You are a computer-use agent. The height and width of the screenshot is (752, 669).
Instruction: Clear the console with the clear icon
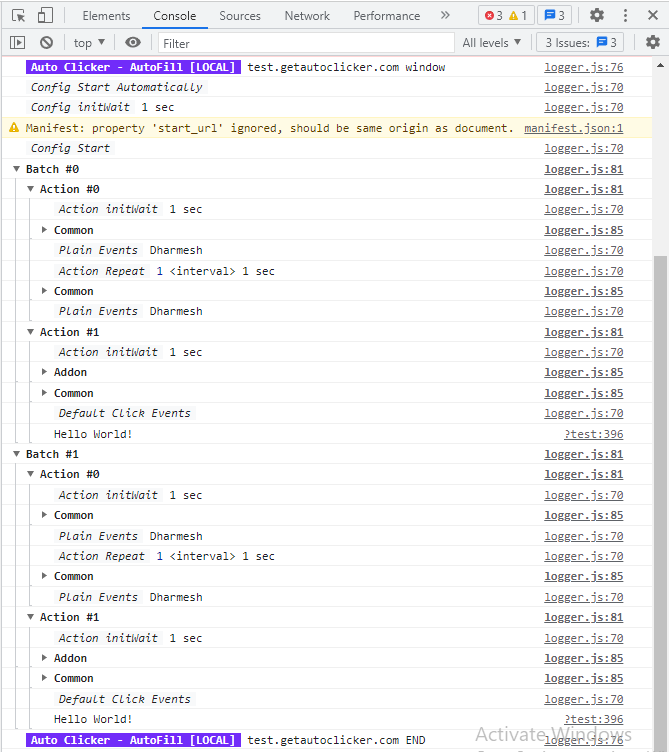coord(46,43)
